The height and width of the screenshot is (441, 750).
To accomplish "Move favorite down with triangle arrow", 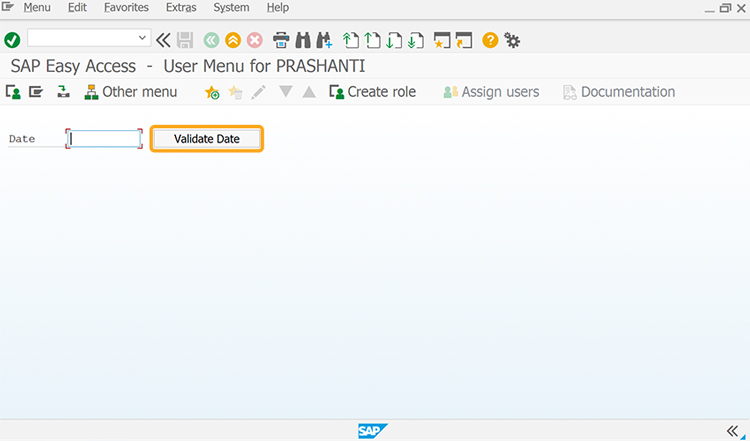I will [286, 91].
